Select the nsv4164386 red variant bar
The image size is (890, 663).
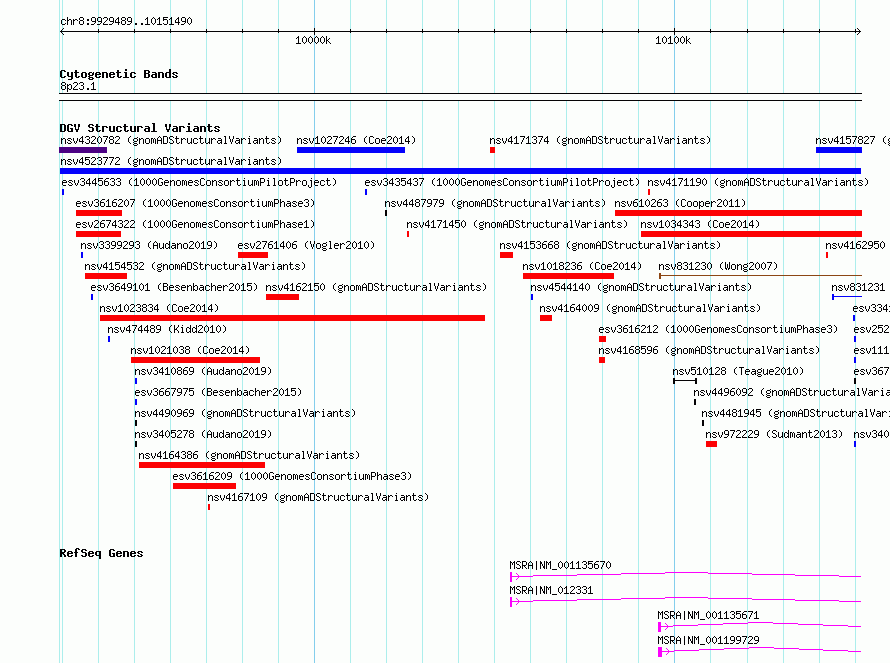(201, 465)
